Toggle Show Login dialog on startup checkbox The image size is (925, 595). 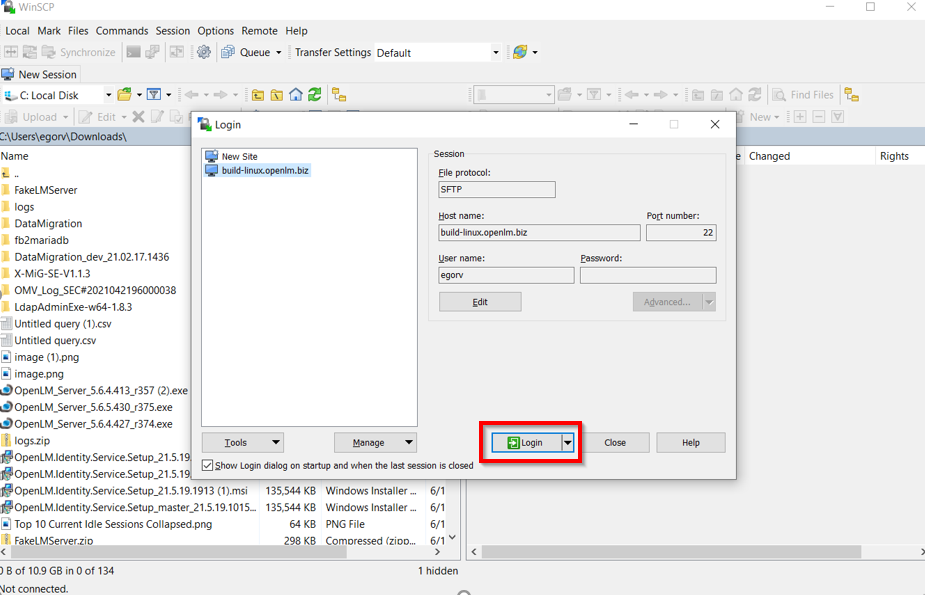point(208,465)
